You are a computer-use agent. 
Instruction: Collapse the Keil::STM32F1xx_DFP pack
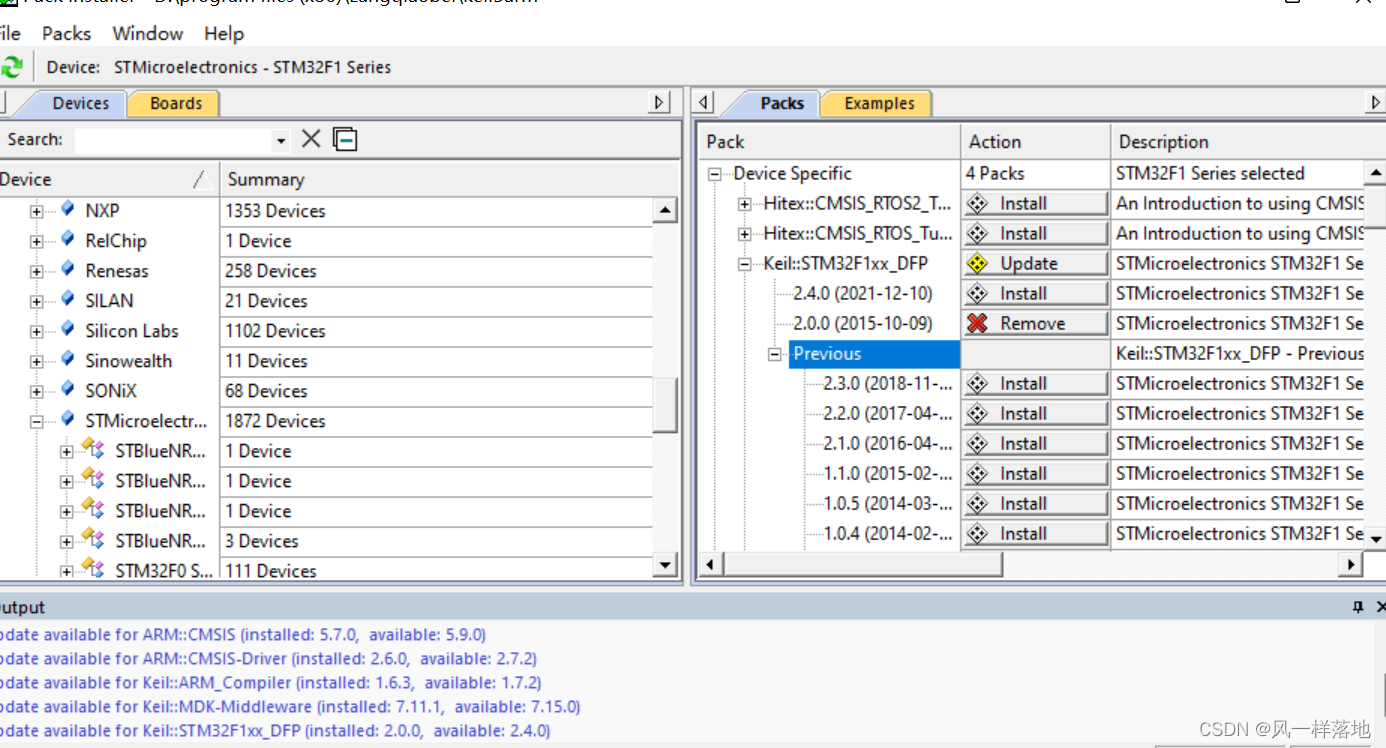coord(745,264)
